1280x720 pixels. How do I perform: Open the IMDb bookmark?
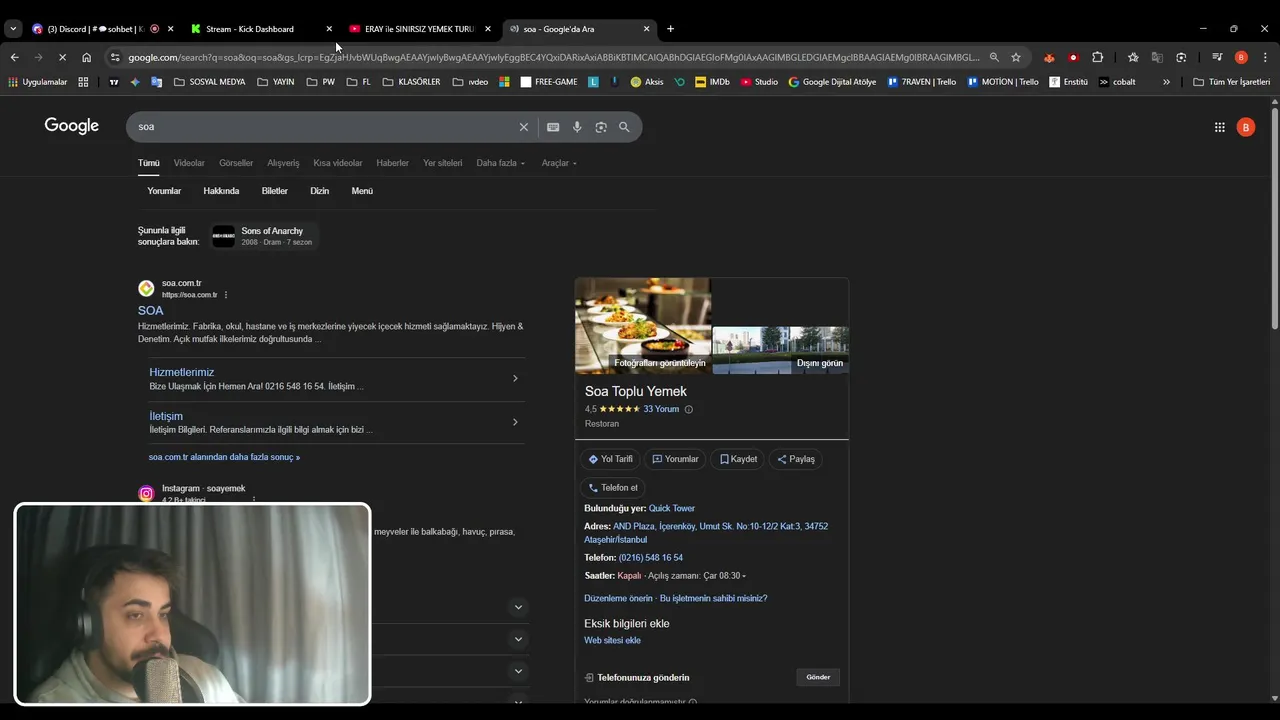713,82
